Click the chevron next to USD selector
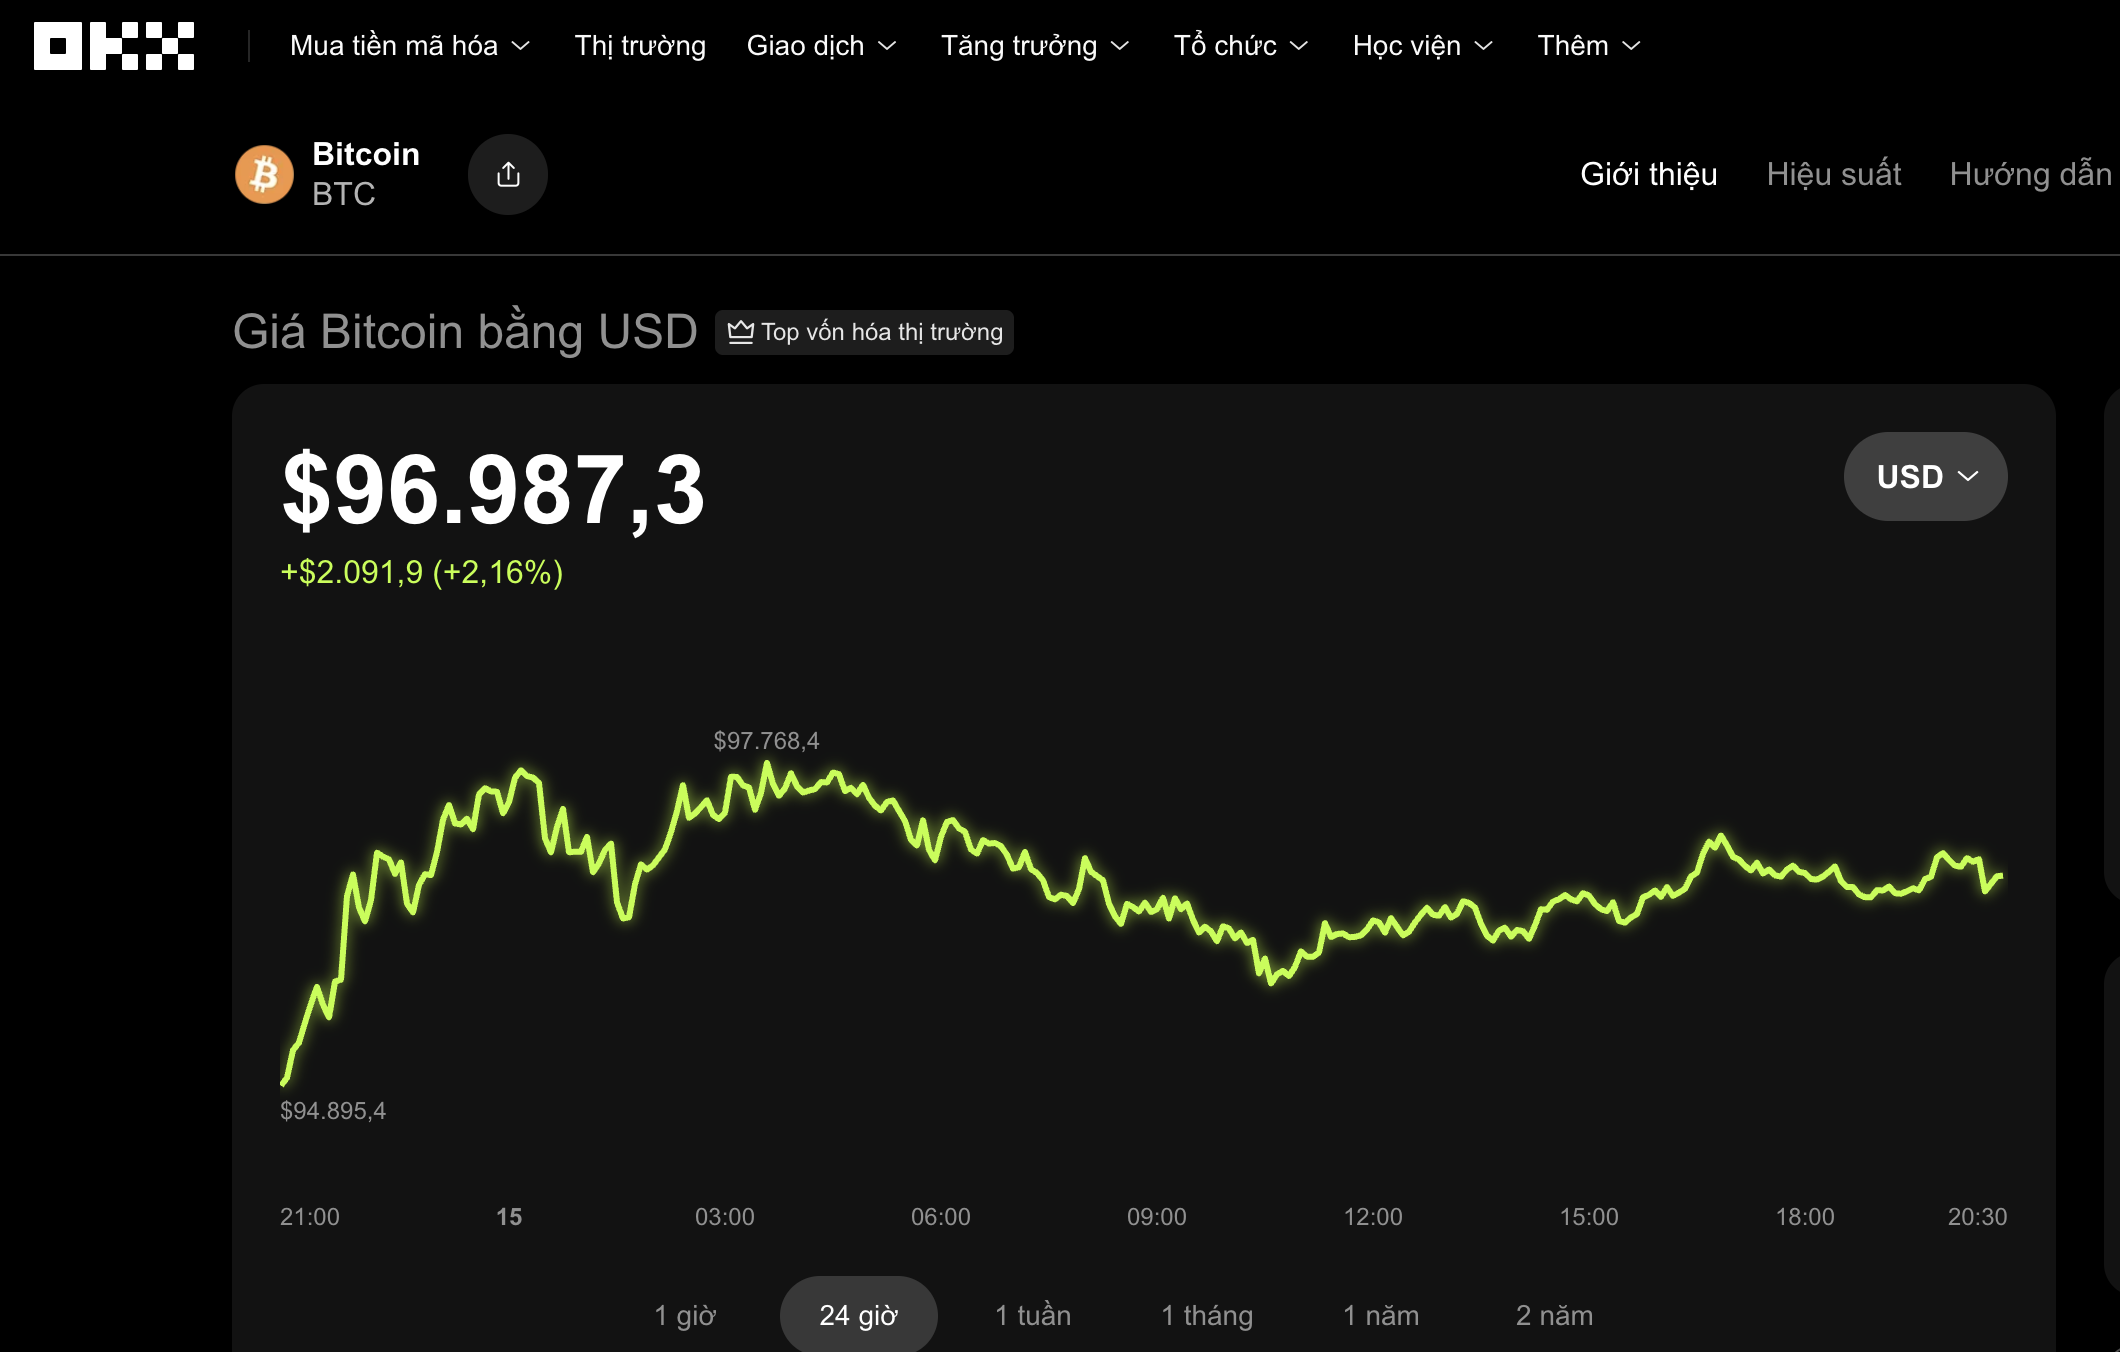The height and width of the screenshot is (1352, 2120). coord(1967,476)
